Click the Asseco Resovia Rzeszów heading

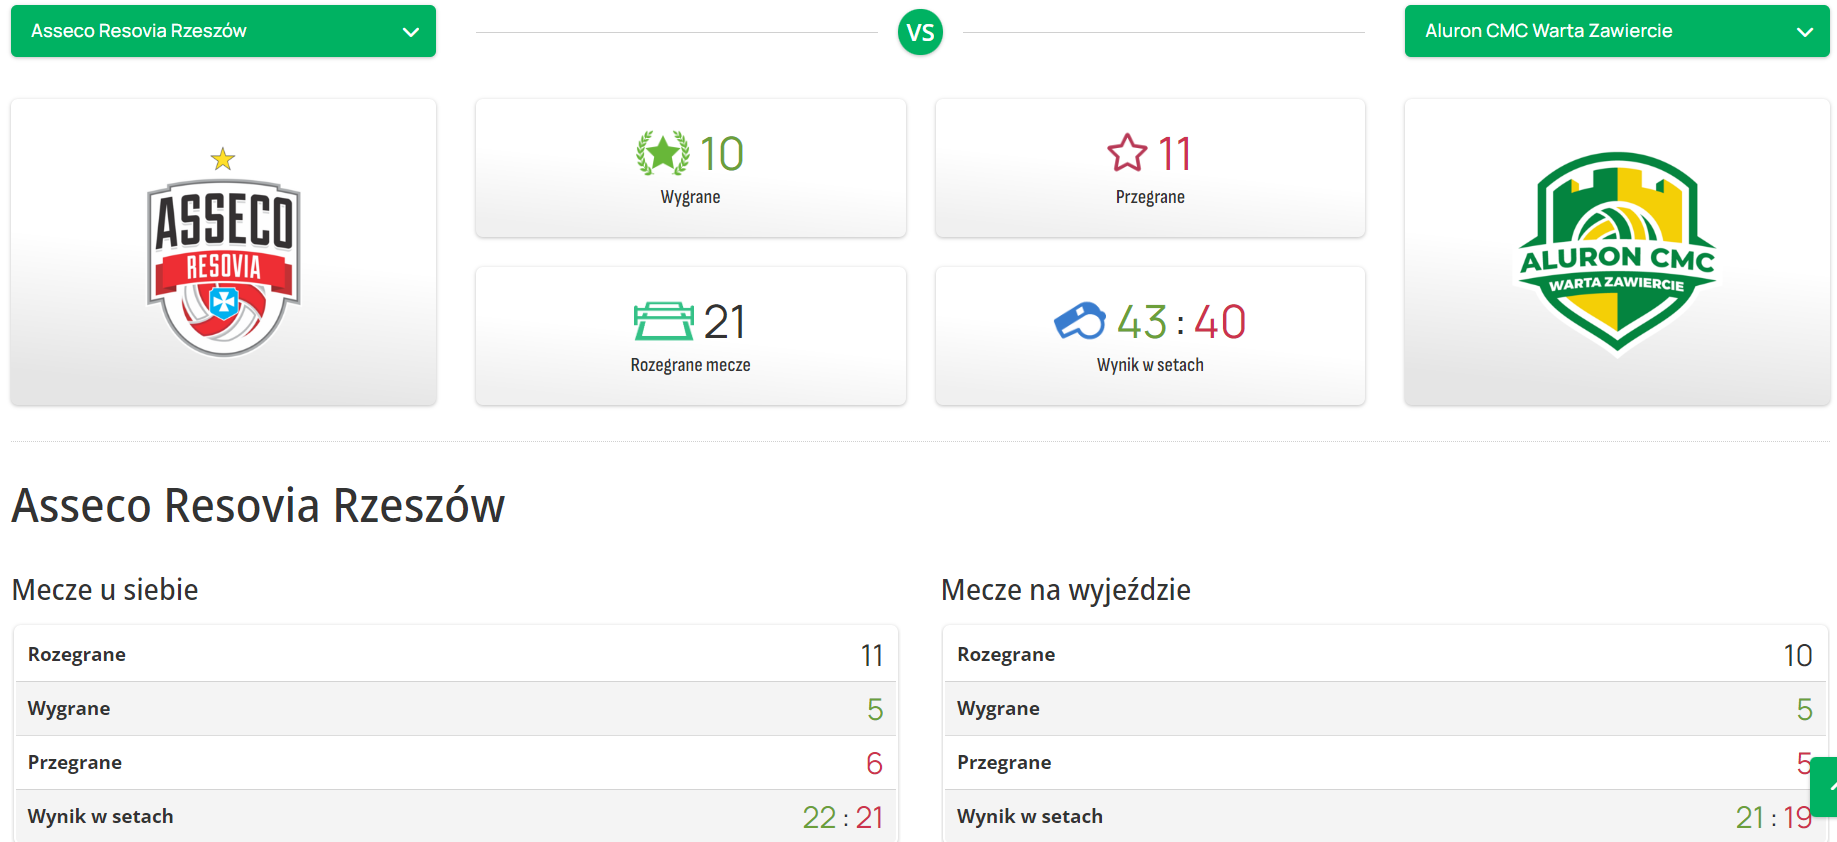(258, 505)
